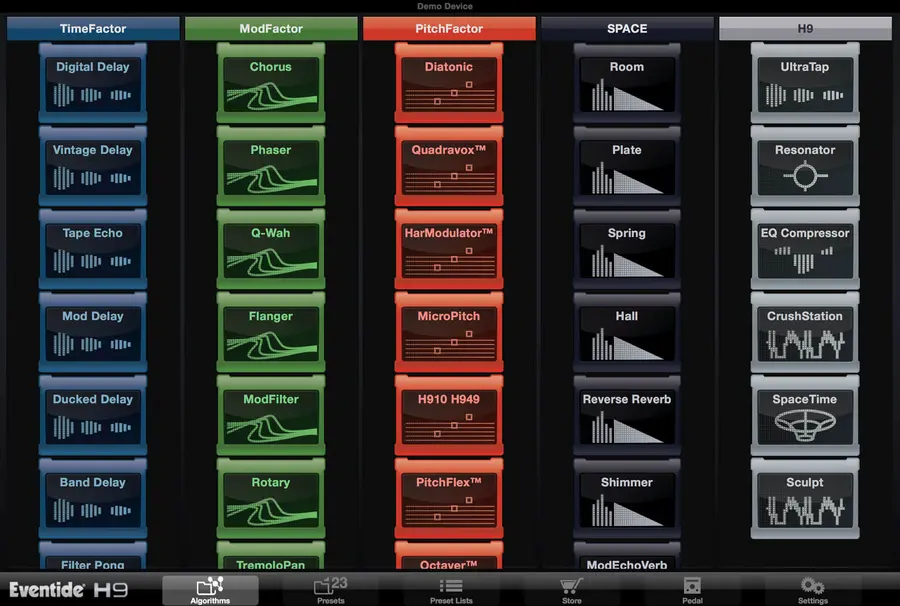This screenshot has width=900, height=606.
Task: Open the H910 H949 algorithm
Action: click(x=449, y=415)
